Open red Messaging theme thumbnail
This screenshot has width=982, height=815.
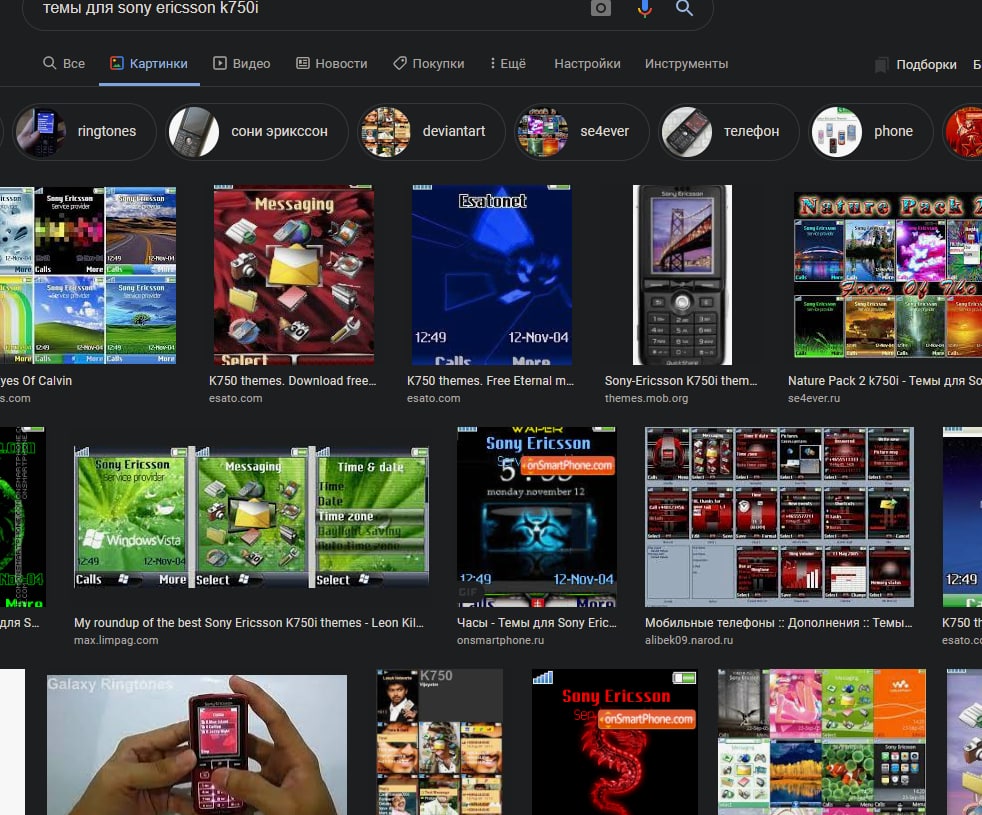tap(294, 274)
